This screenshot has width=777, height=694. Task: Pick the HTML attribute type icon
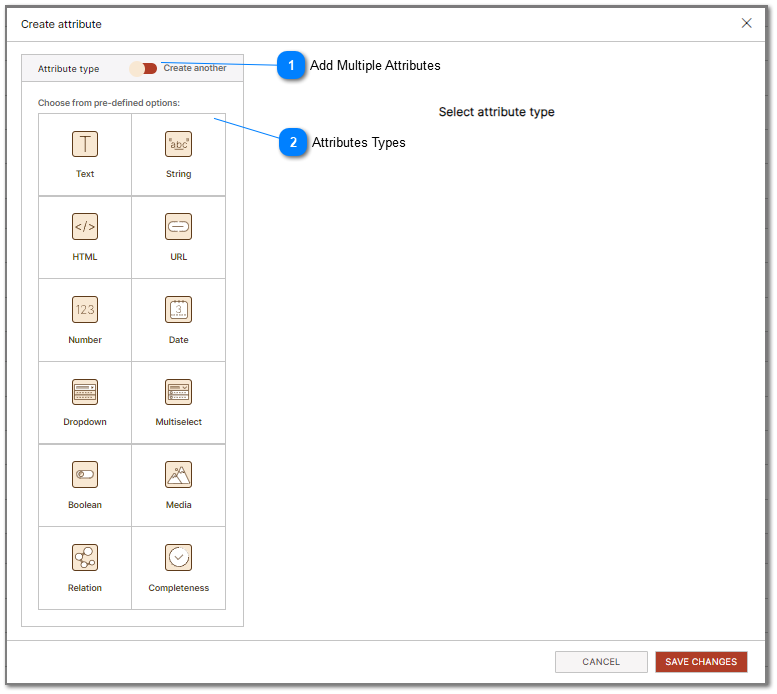85,227
